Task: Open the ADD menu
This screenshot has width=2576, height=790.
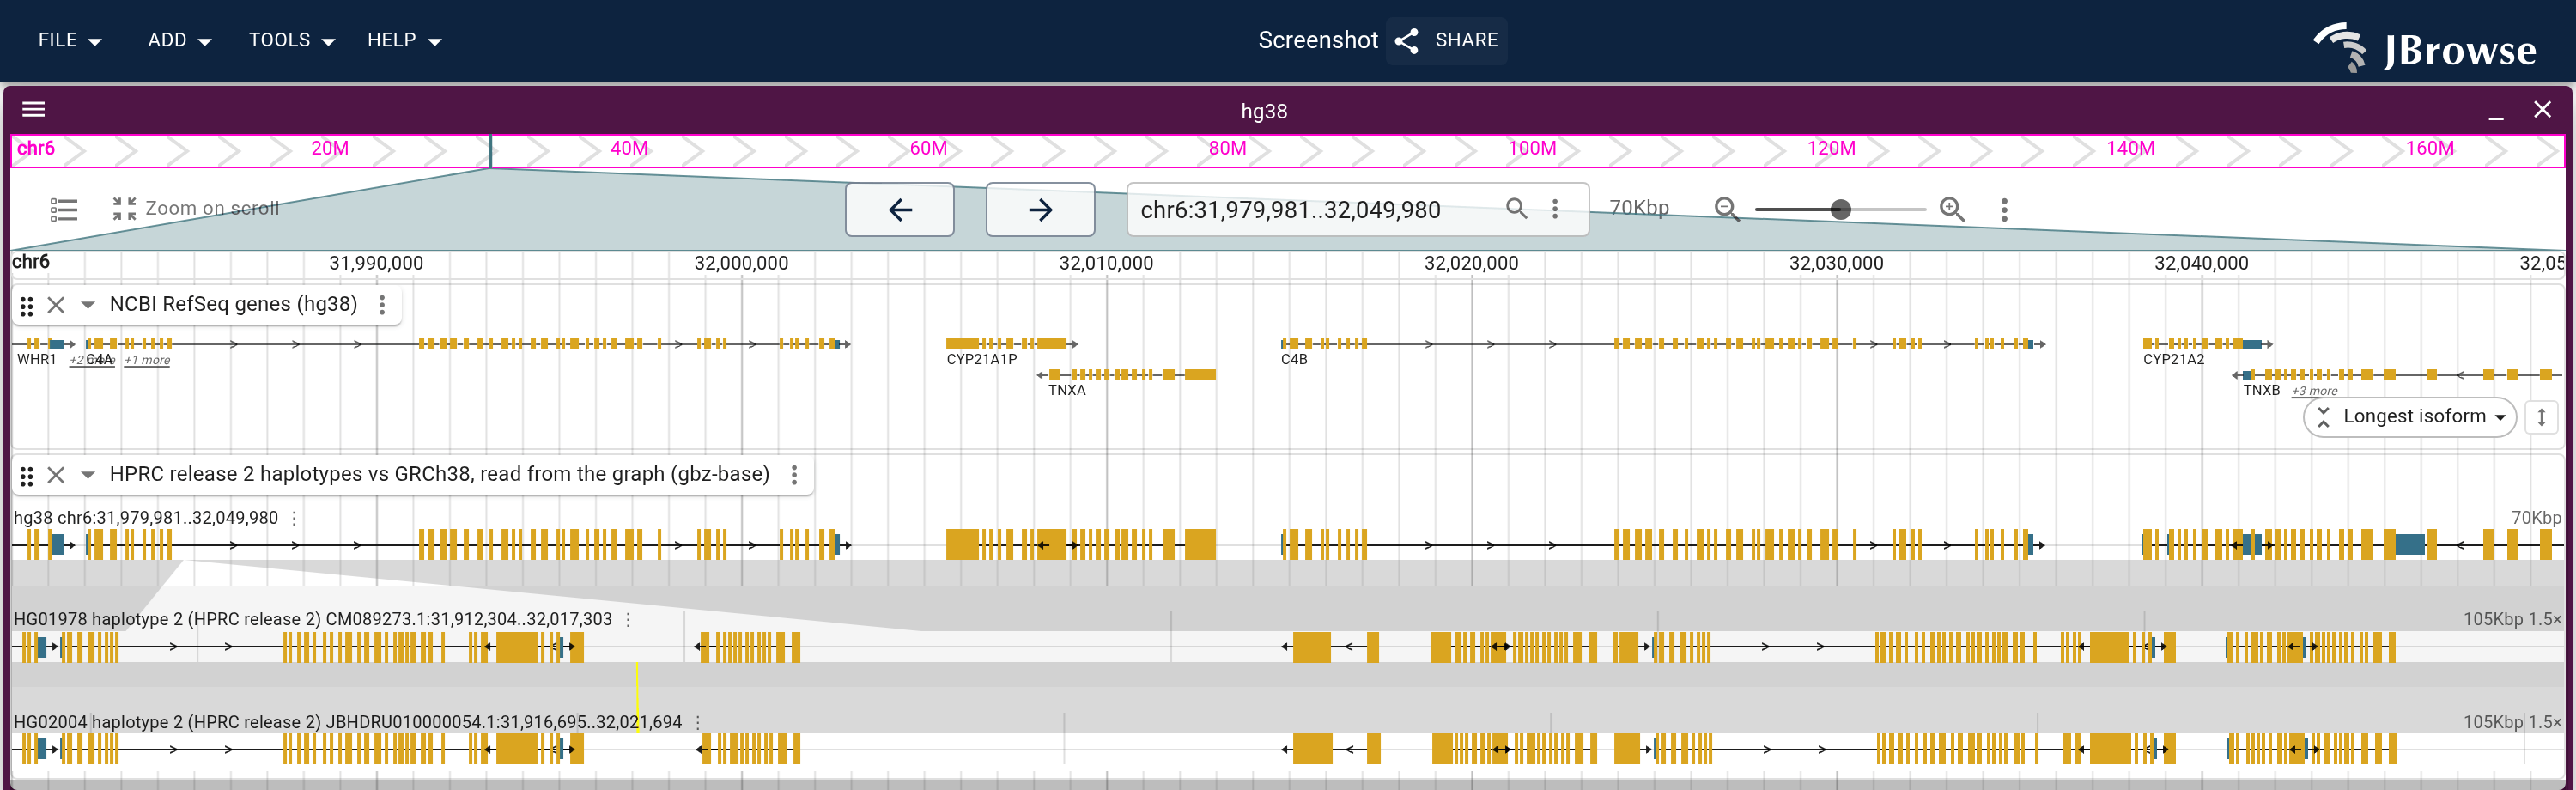Action: click(x=179, y=40)
